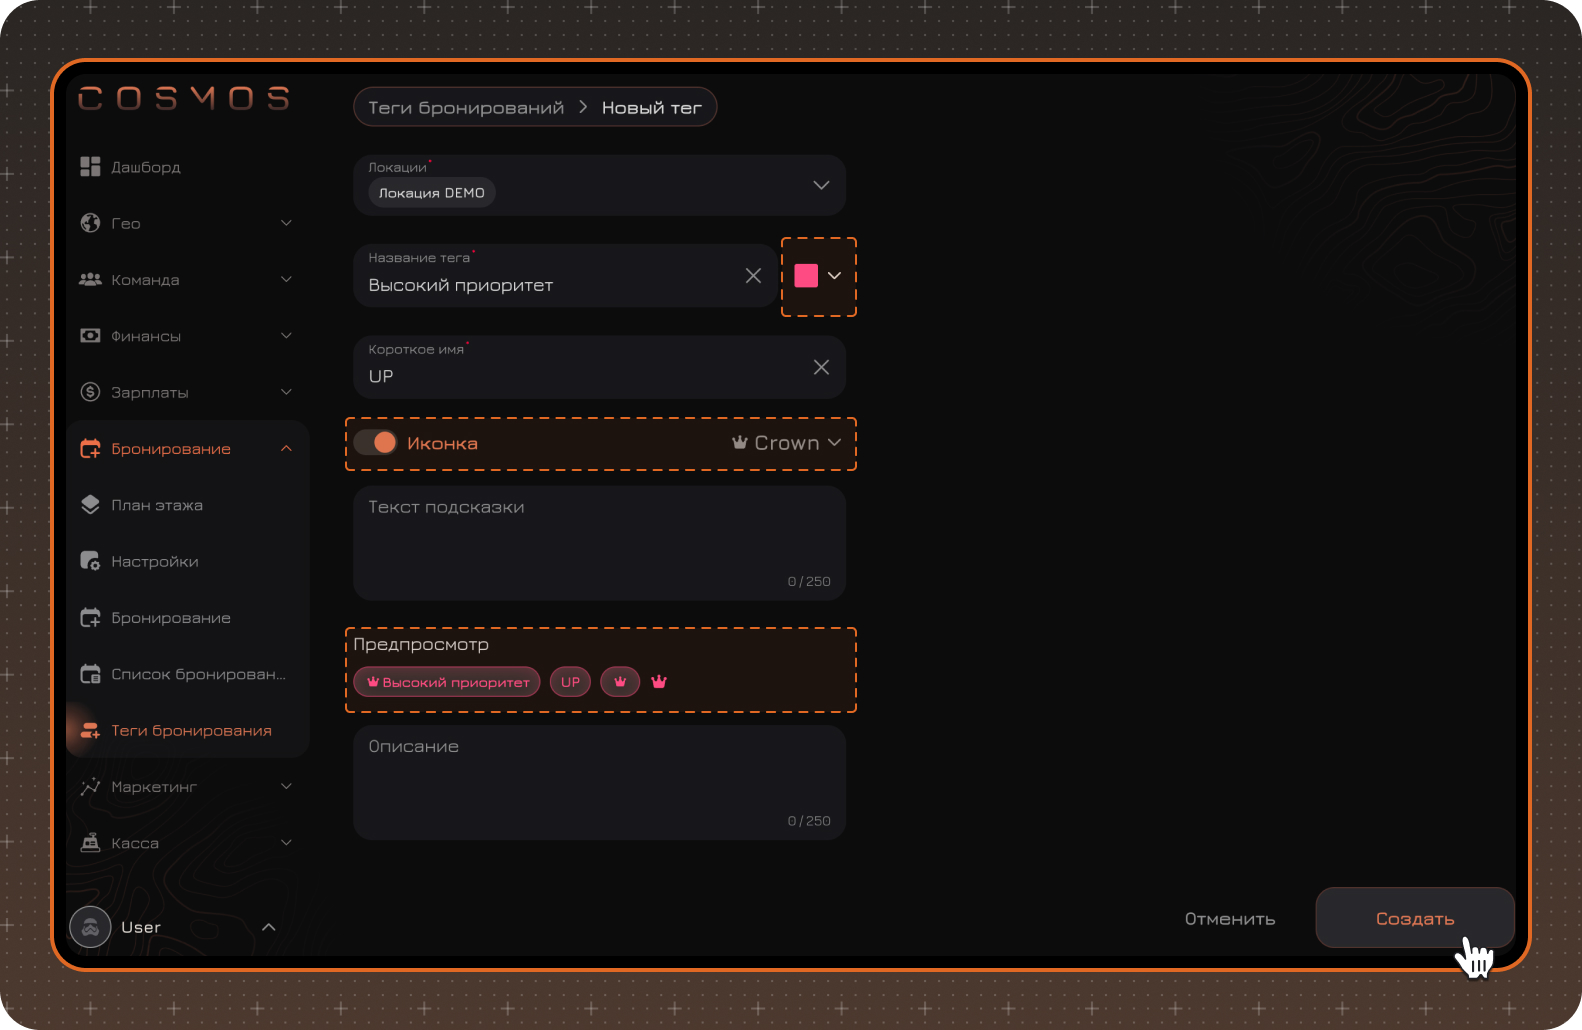
Task: Click the Маркетинг chart icon
Action: pyautogui.click(x=90, y=787)
